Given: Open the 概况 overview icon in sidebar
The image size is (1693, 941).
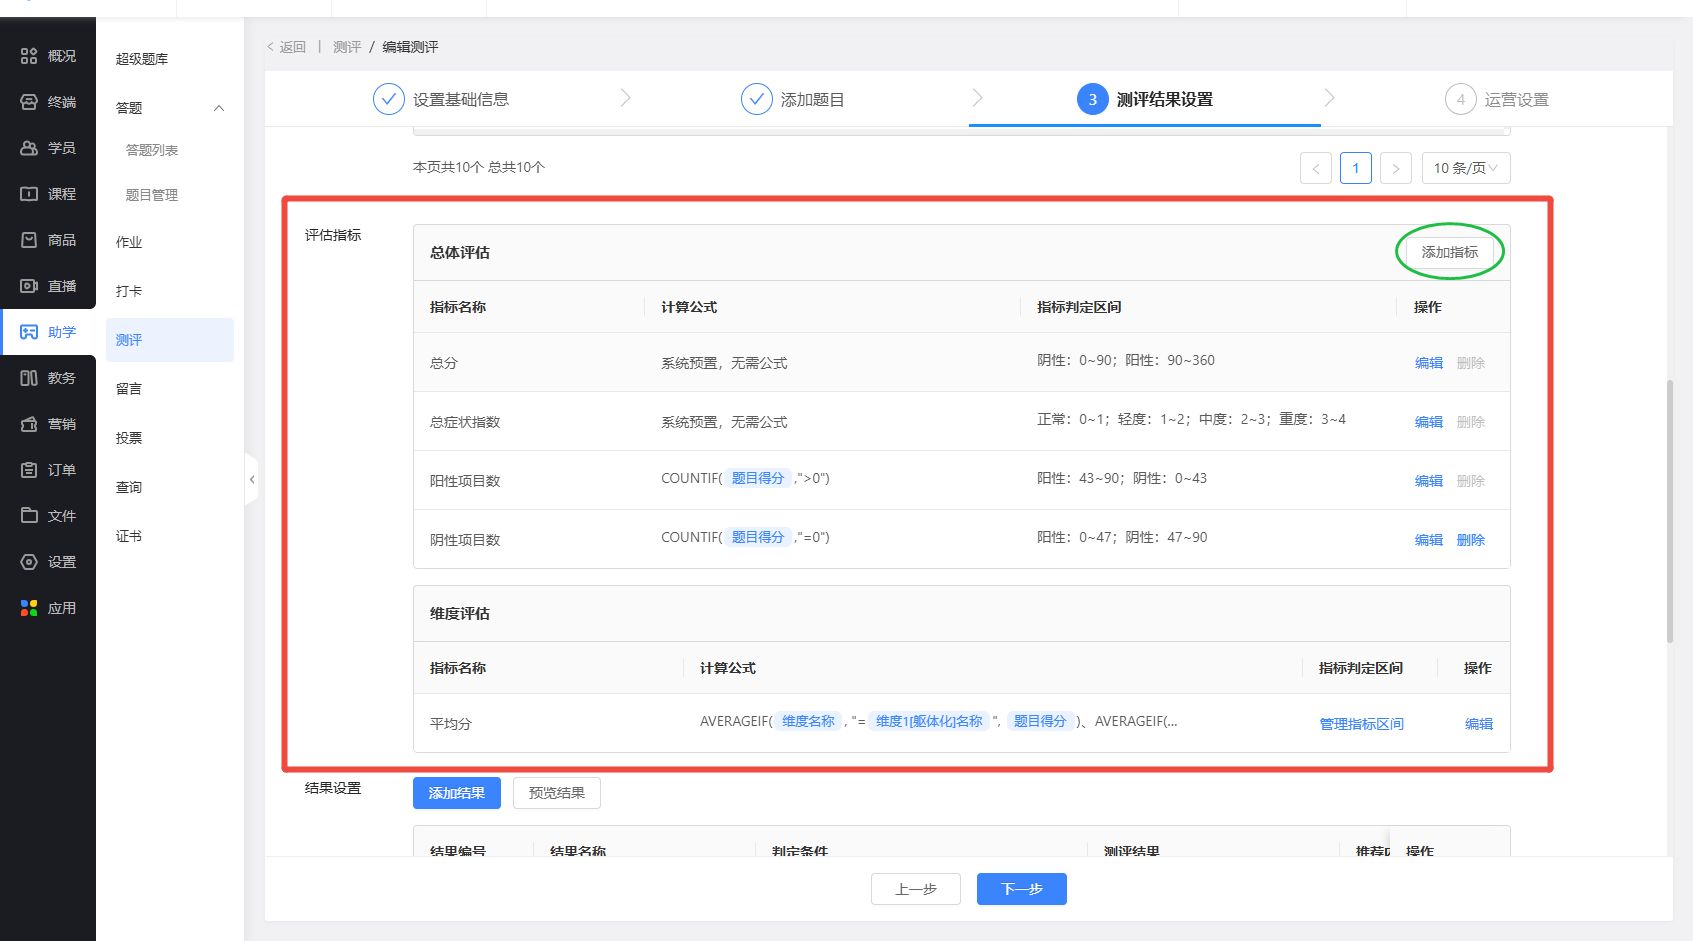Looking at the screenshot, I should (x=29, y=56).
